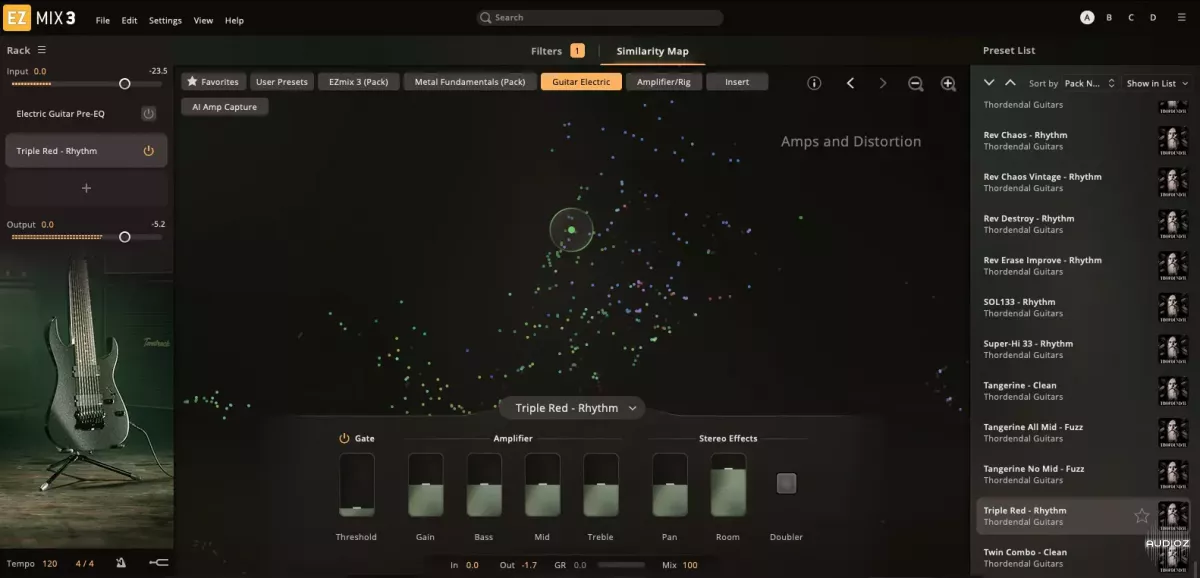Select snapshot D
The image size is (1200, 578).
1153,17
